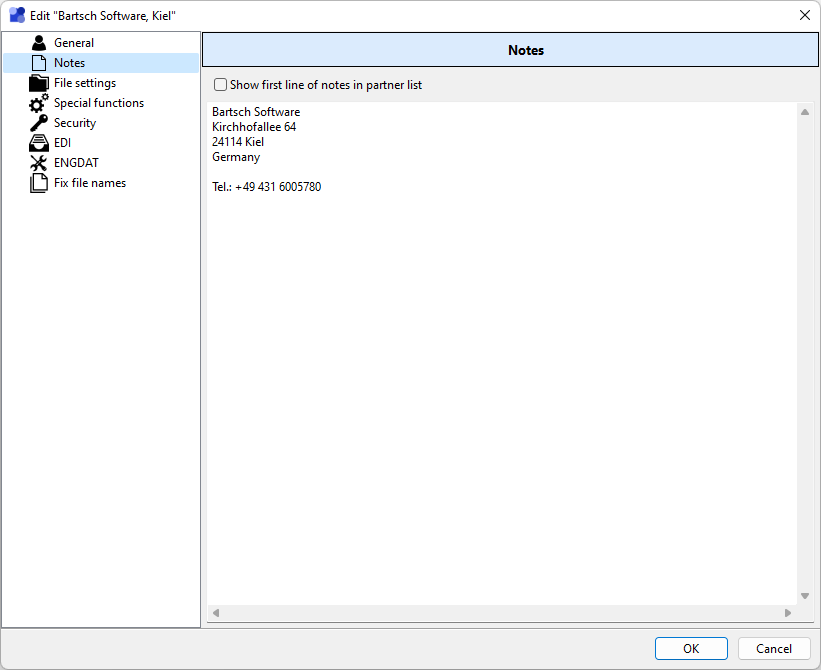The image size is (821, 670).
Task: Click the General person icon
Action: [x=39, y=43]
